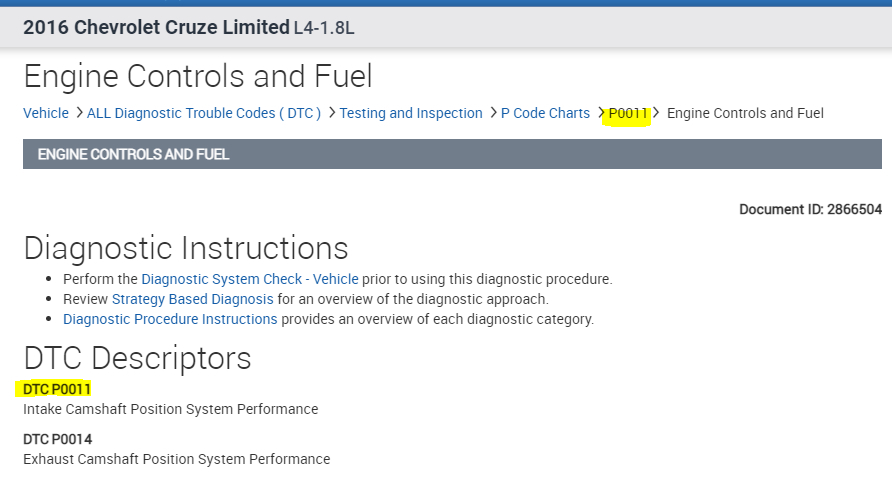The width and height of the screenshot is (892, 491).
Task: Click the chevron before Testing and Inspection
Action: [x=331, y=113]
